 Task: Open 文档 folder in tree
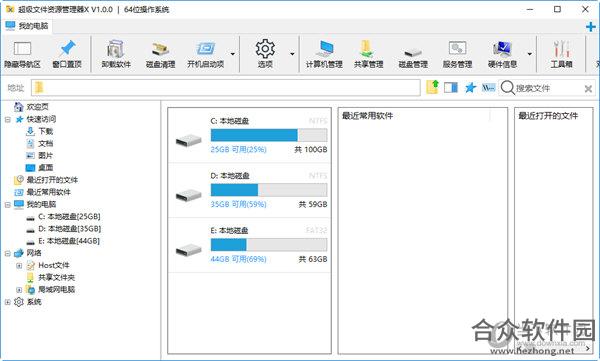coord(46,144)
